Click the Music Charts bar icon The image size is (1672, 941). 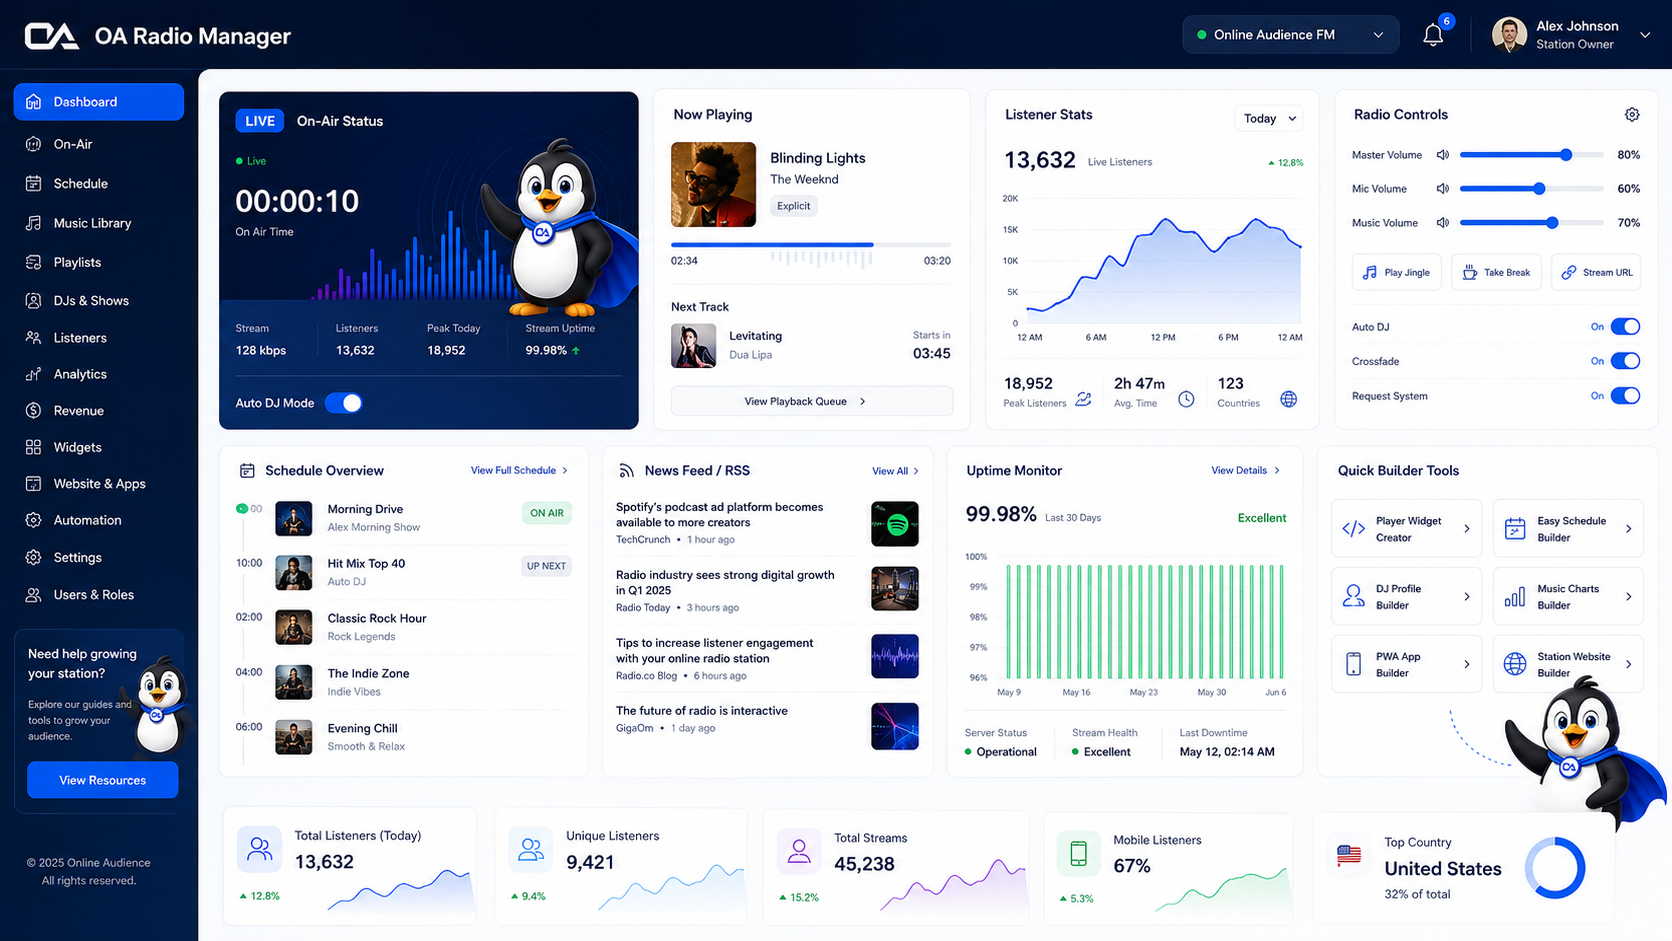click(1515, 597)
